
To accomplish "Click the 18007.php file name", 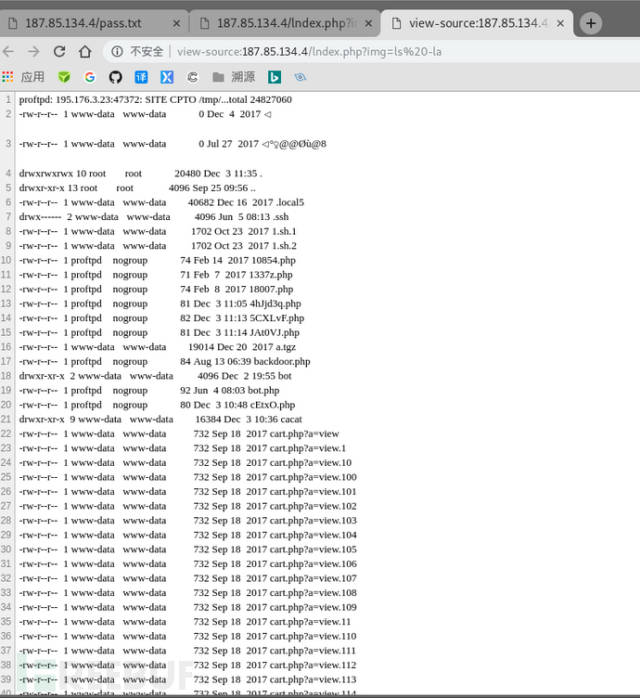I will click(271, 289).
